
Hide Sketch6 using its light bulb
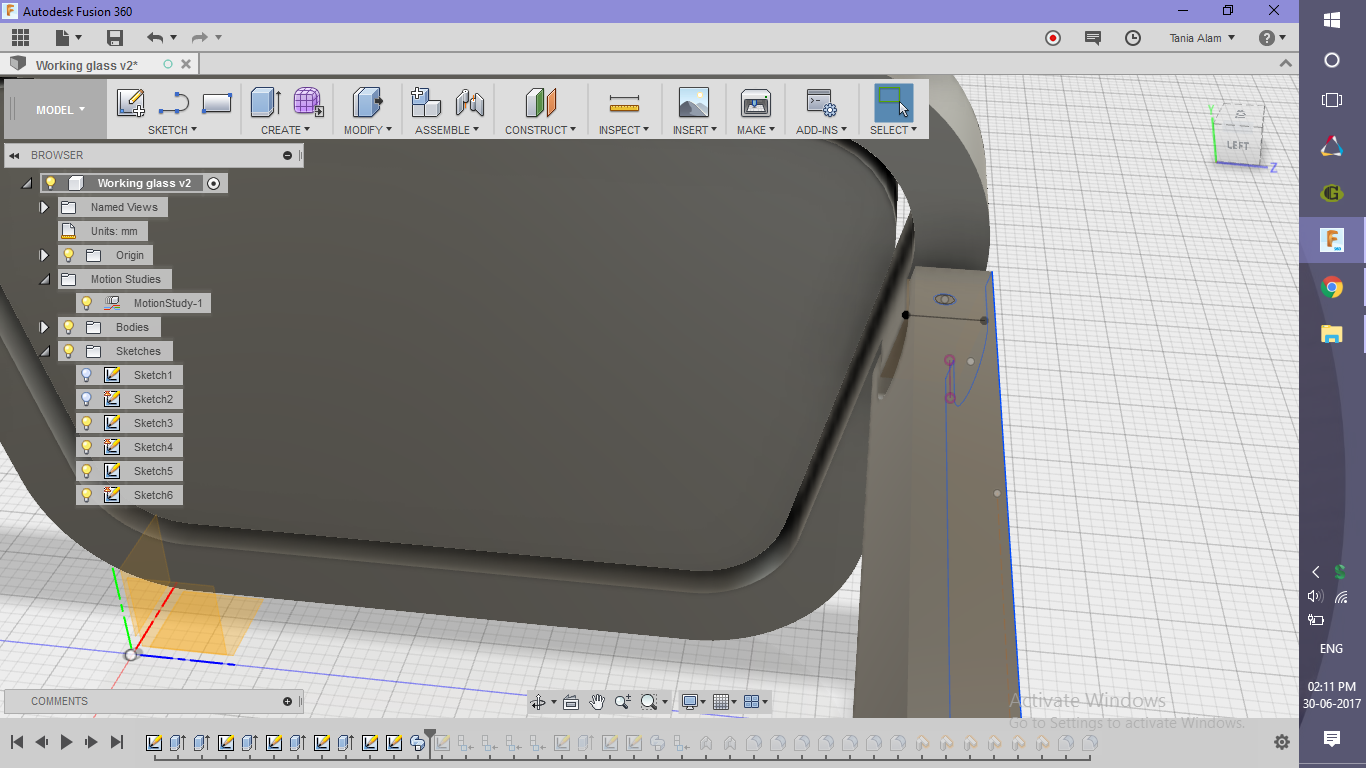pos(87,495)
